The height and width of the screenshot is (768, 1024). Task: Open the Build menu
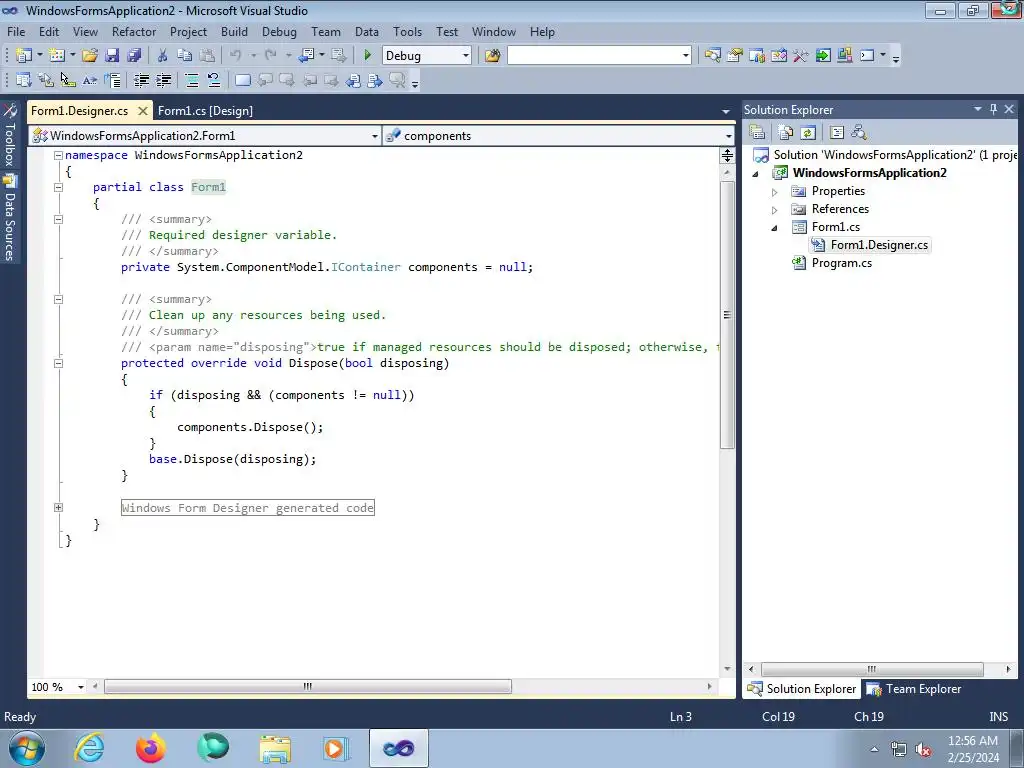pyautogui.click(x=234, y=31)
